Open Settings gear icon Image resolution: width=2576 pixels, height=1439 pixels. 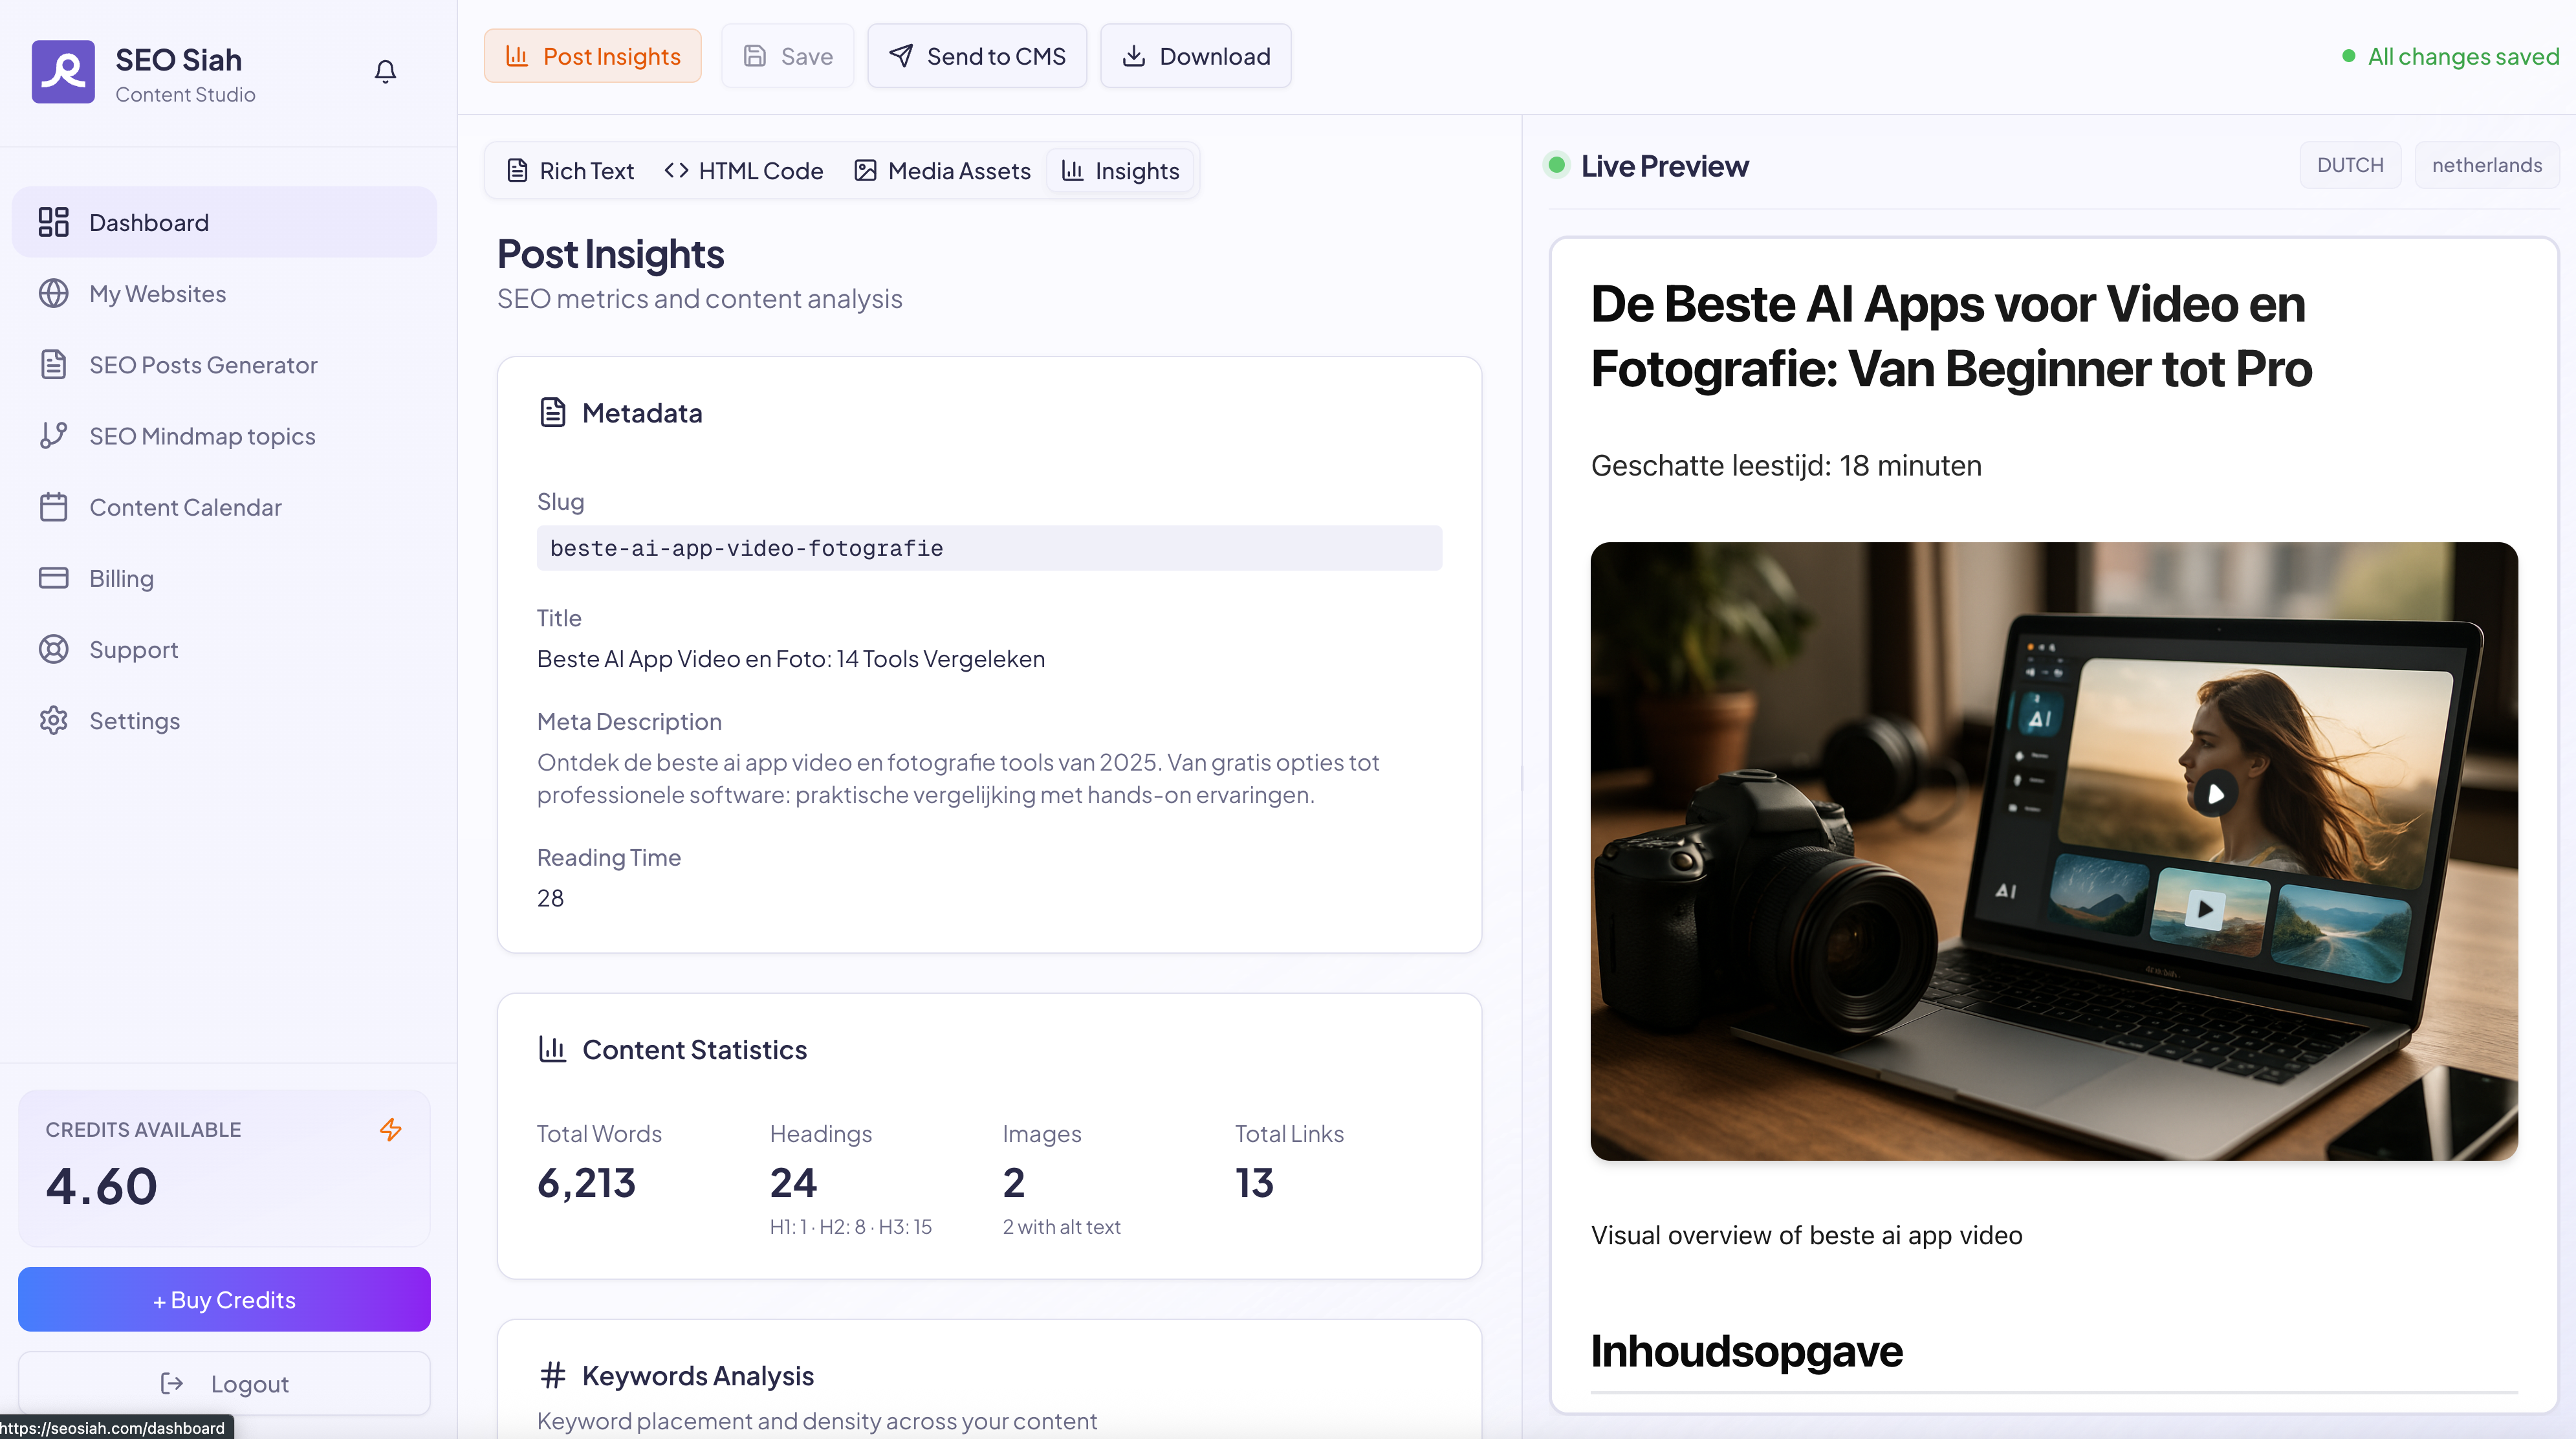coord(53,720)
